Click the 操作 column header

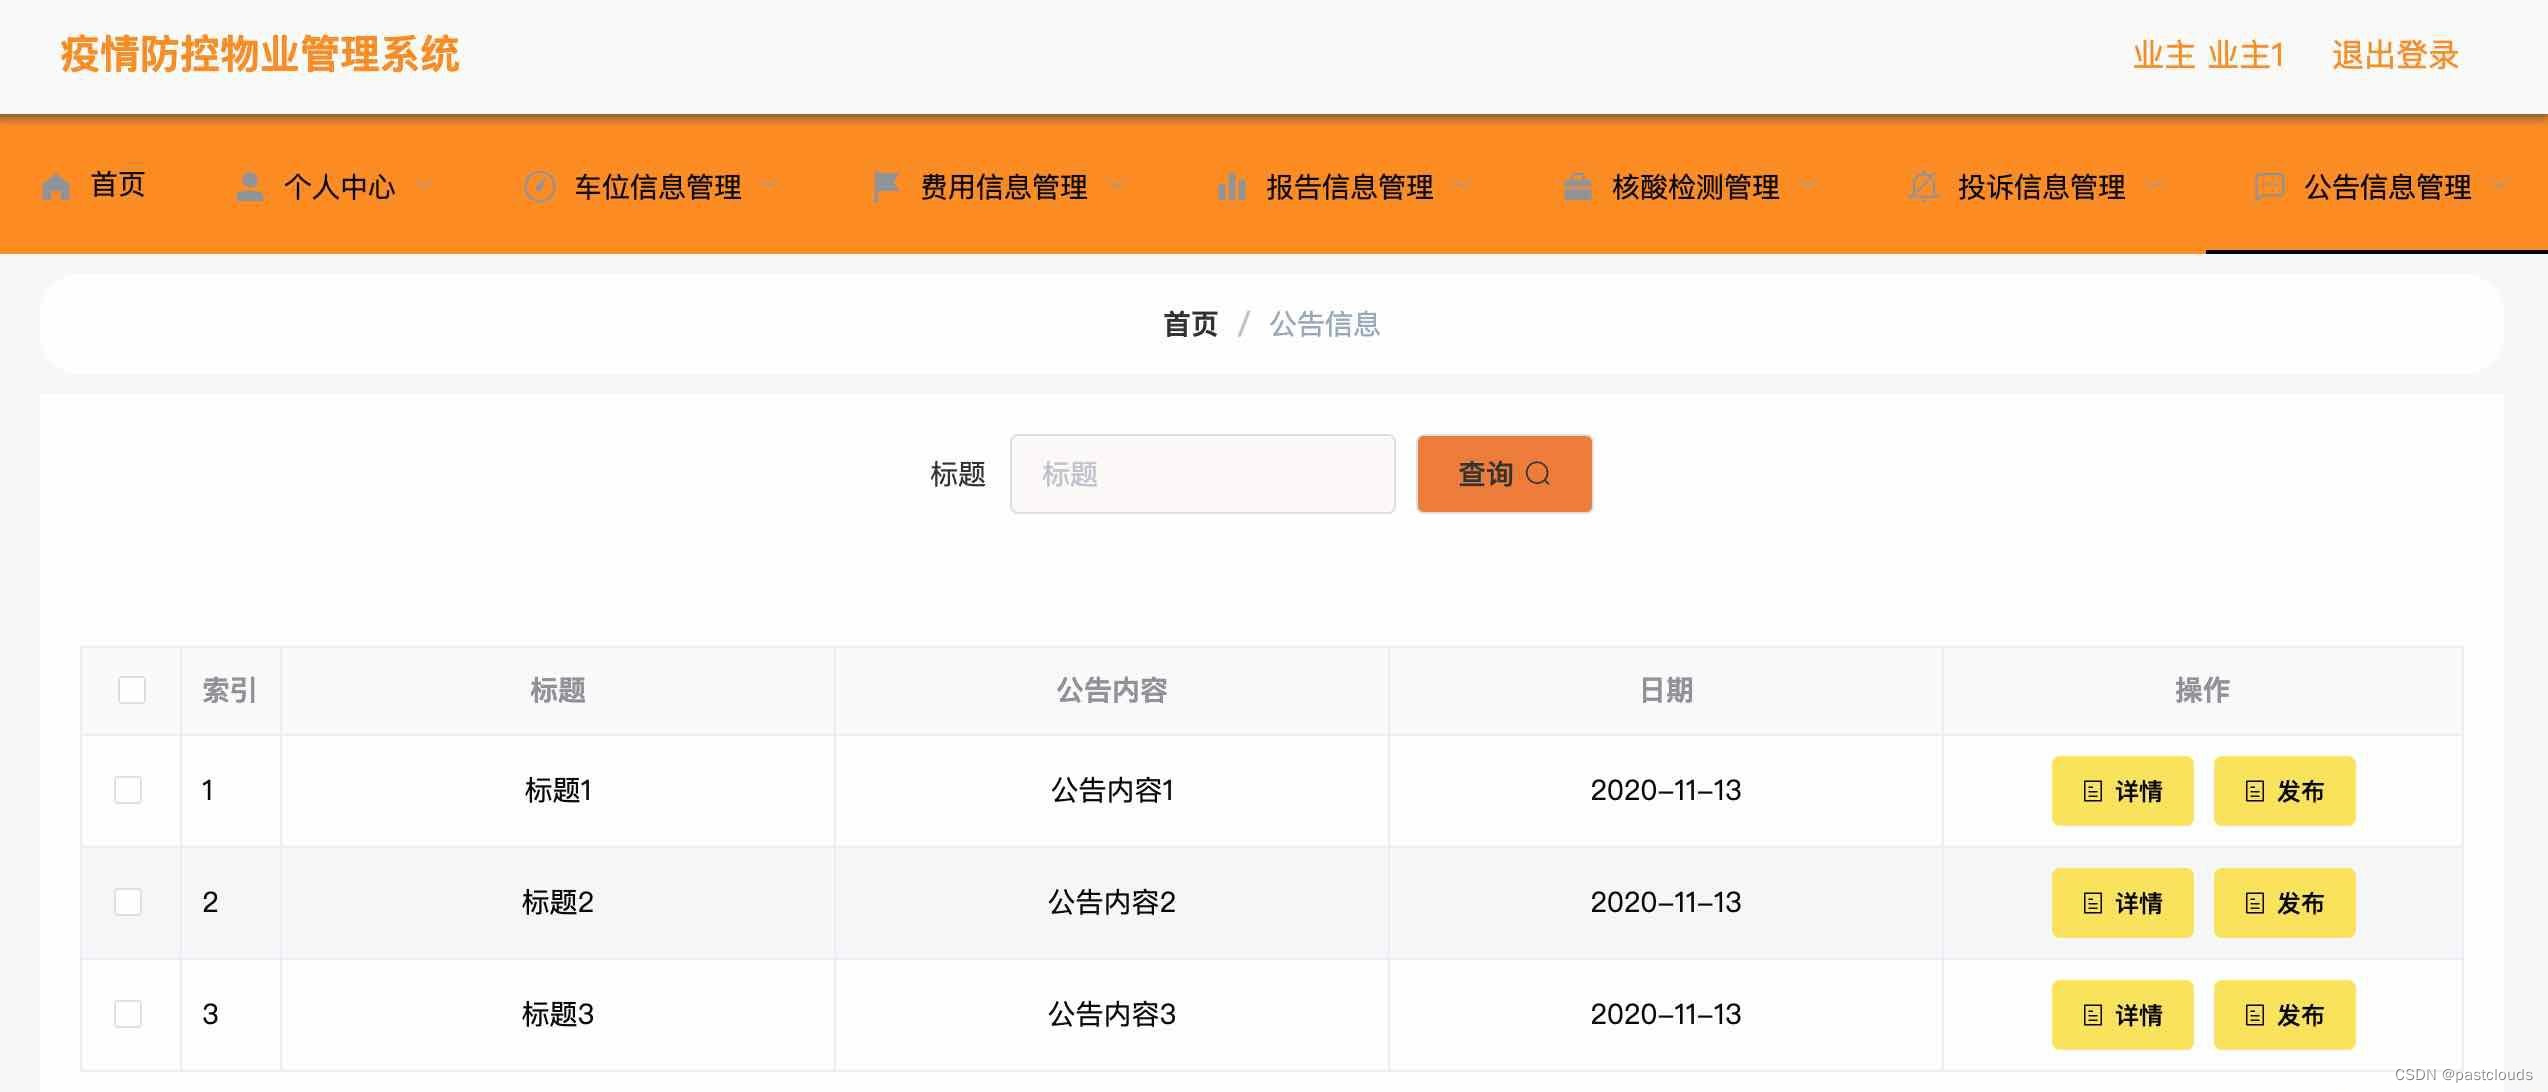coord(2202,690)
